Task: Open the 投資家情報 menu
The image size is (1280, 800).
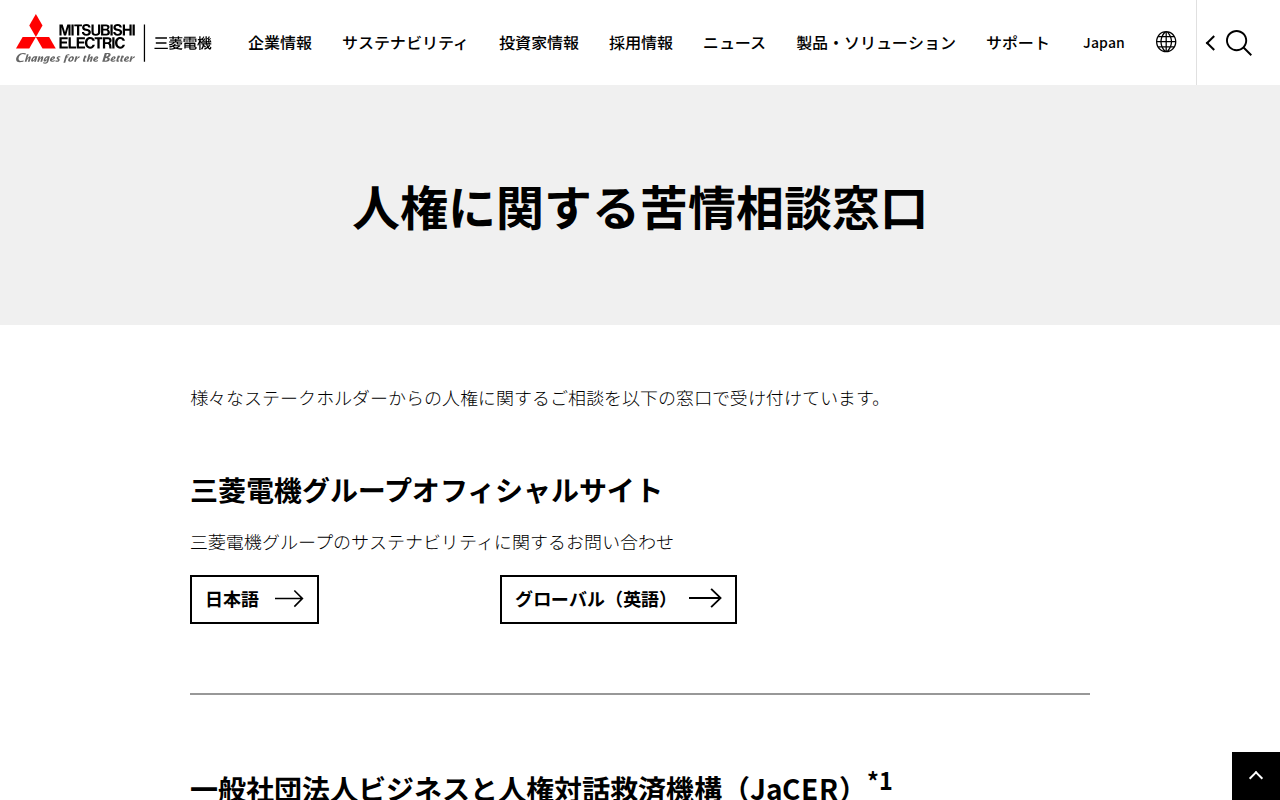Action: click(x=539, y=43)
